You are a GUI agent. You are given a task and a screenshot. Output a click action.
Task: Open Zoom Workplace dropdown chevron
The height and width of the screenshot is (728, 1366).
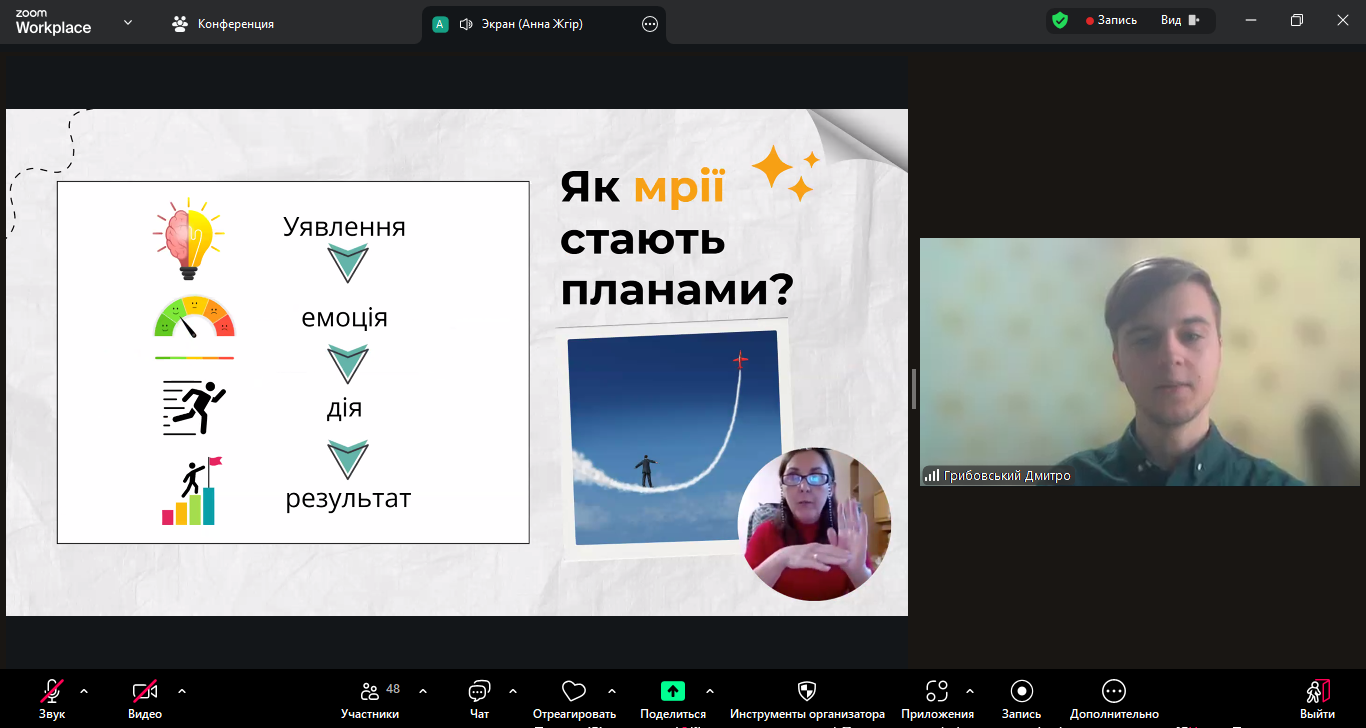[x=128, y=22]
